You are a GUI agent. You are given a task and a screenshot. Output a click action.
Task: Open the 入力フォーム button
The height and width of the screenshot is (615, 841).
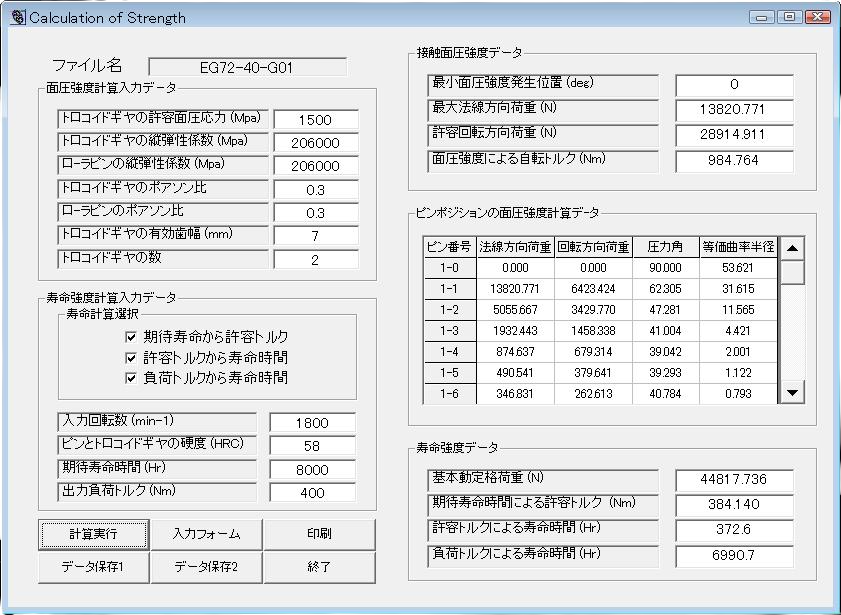[207, 534]
